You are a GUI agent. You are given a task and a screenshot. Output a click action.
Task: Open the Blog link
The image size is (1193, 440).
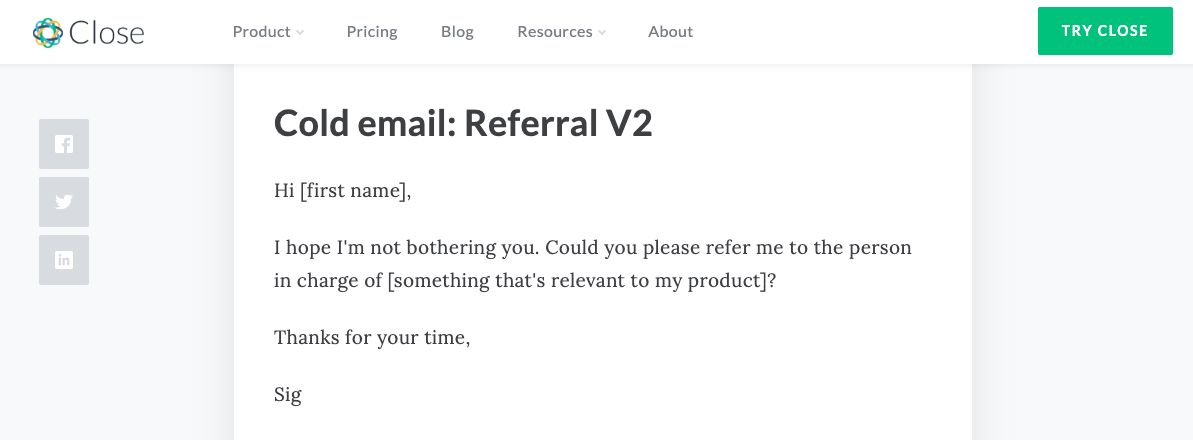457,32
